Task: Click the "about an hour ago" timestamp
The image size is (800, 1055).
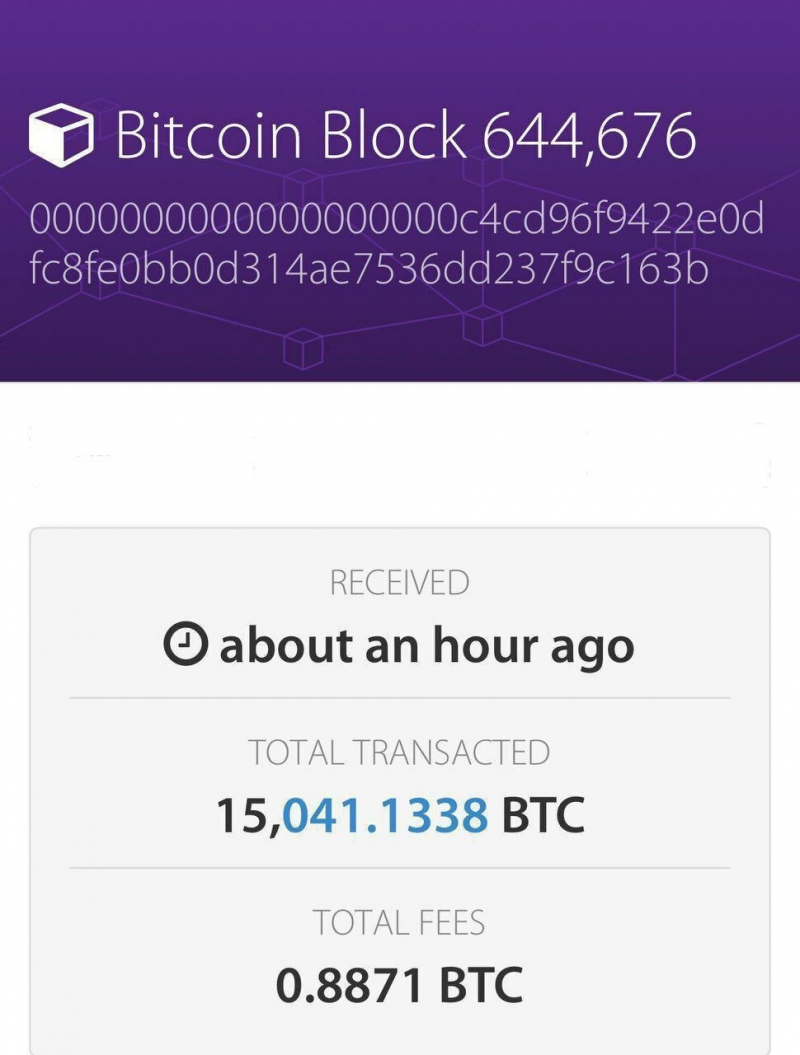Action: click(426, 647)
